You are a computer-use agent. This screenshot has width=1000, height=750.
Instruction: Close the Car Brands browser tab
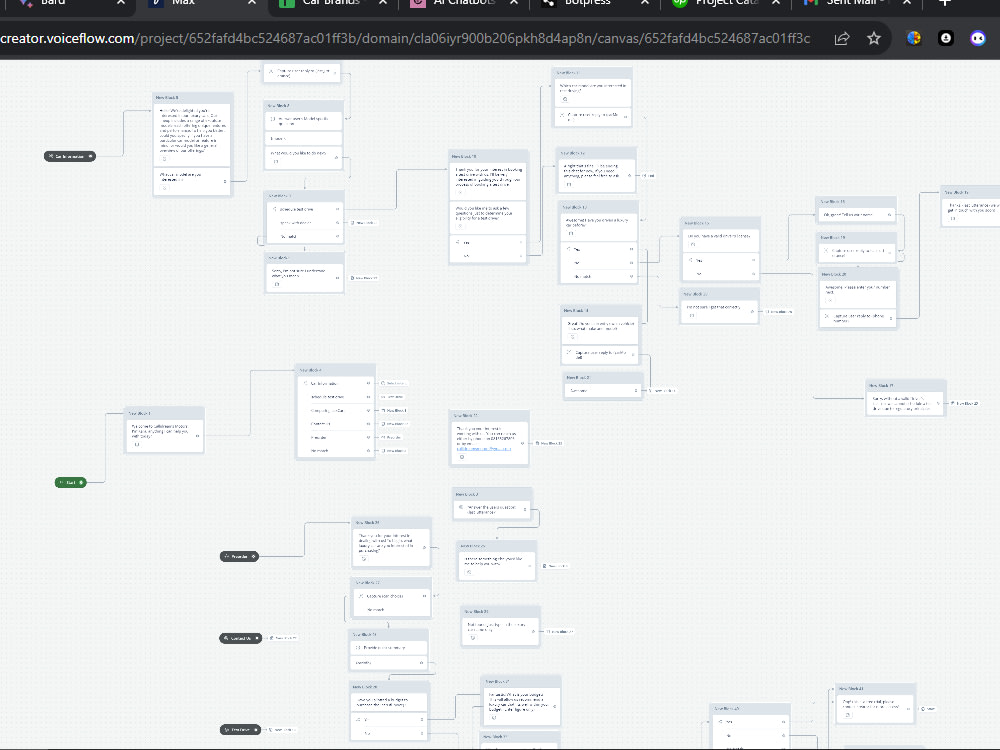(x=383, y=3)
